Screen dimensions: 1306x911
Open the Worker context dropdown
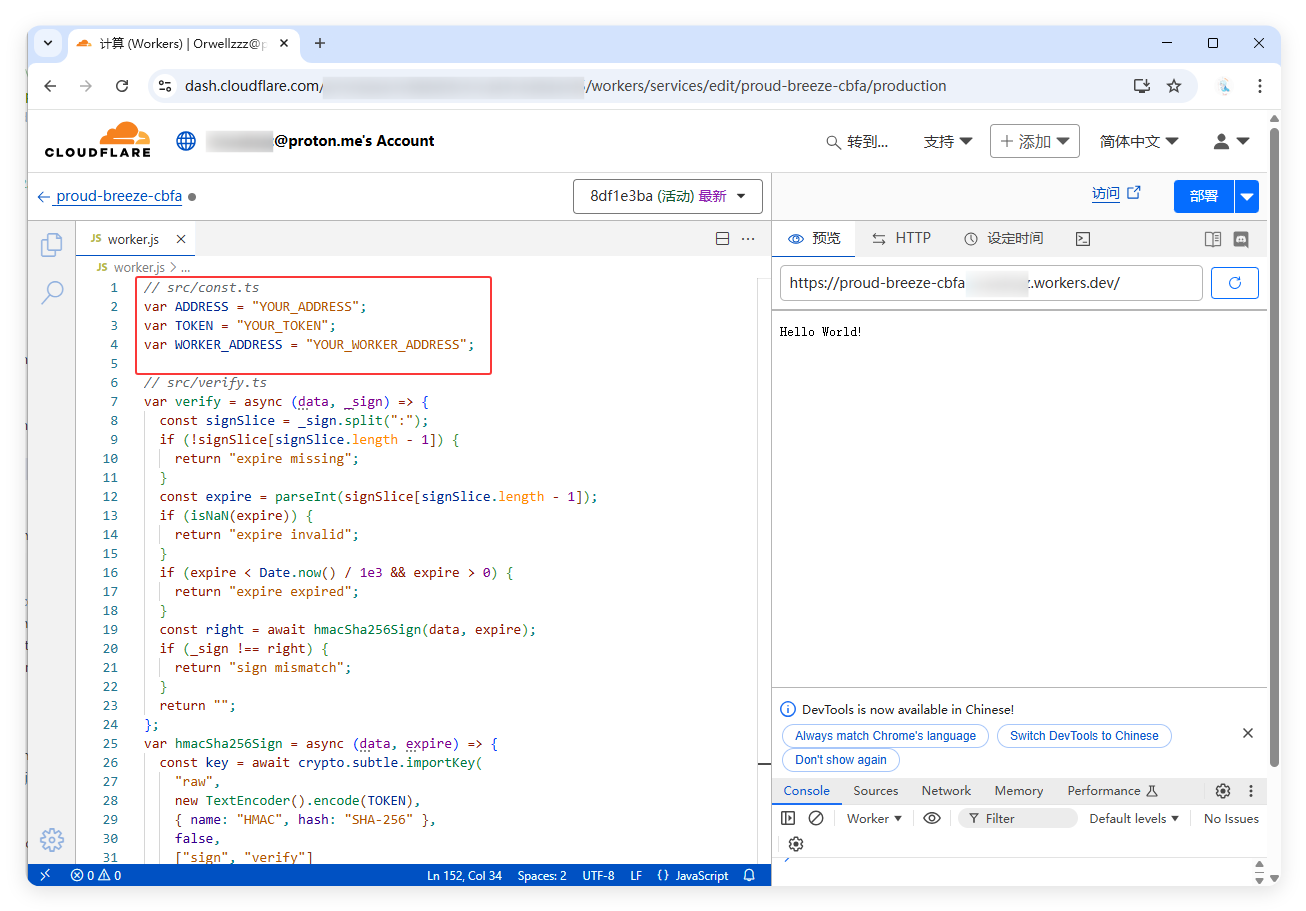tap(873, 818)
